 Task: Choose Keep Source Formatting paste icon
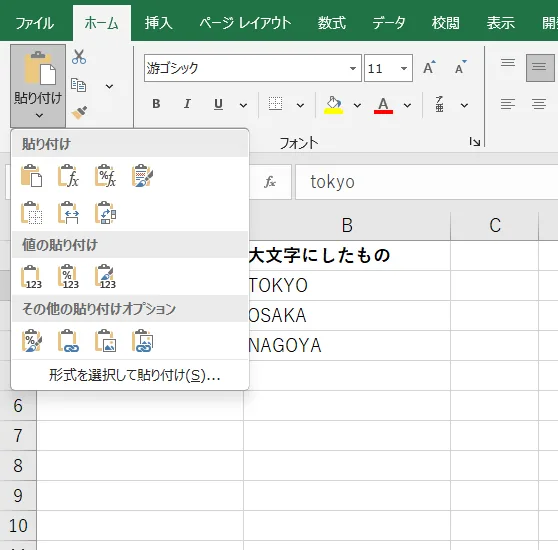[142, 175]
